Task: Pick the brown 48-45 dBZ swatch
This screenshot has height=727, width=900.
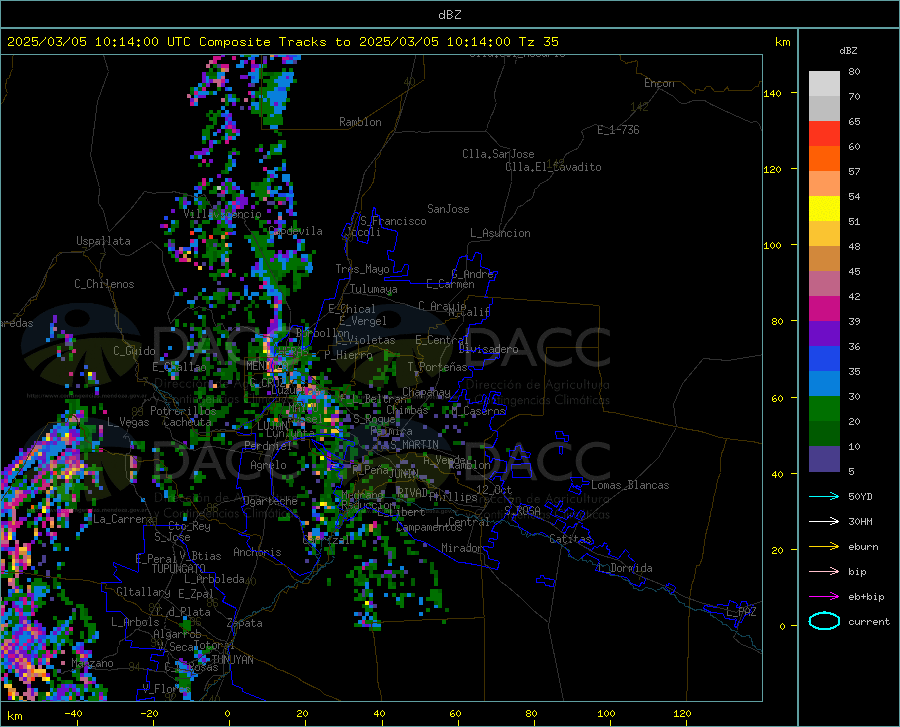Action: pos(824,259)
